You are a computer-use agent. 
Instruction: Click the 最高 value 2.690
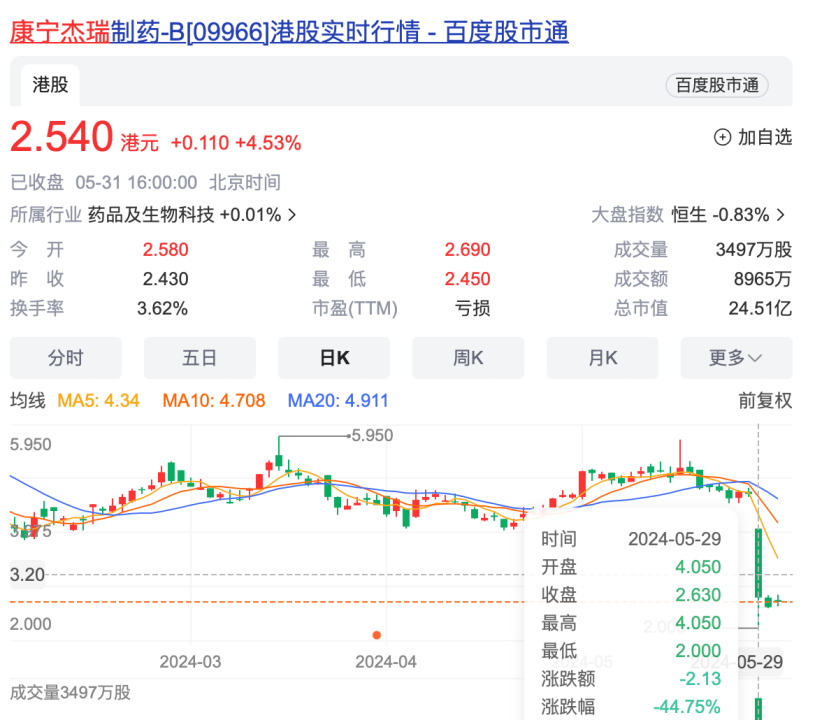[x=467, y=250]
